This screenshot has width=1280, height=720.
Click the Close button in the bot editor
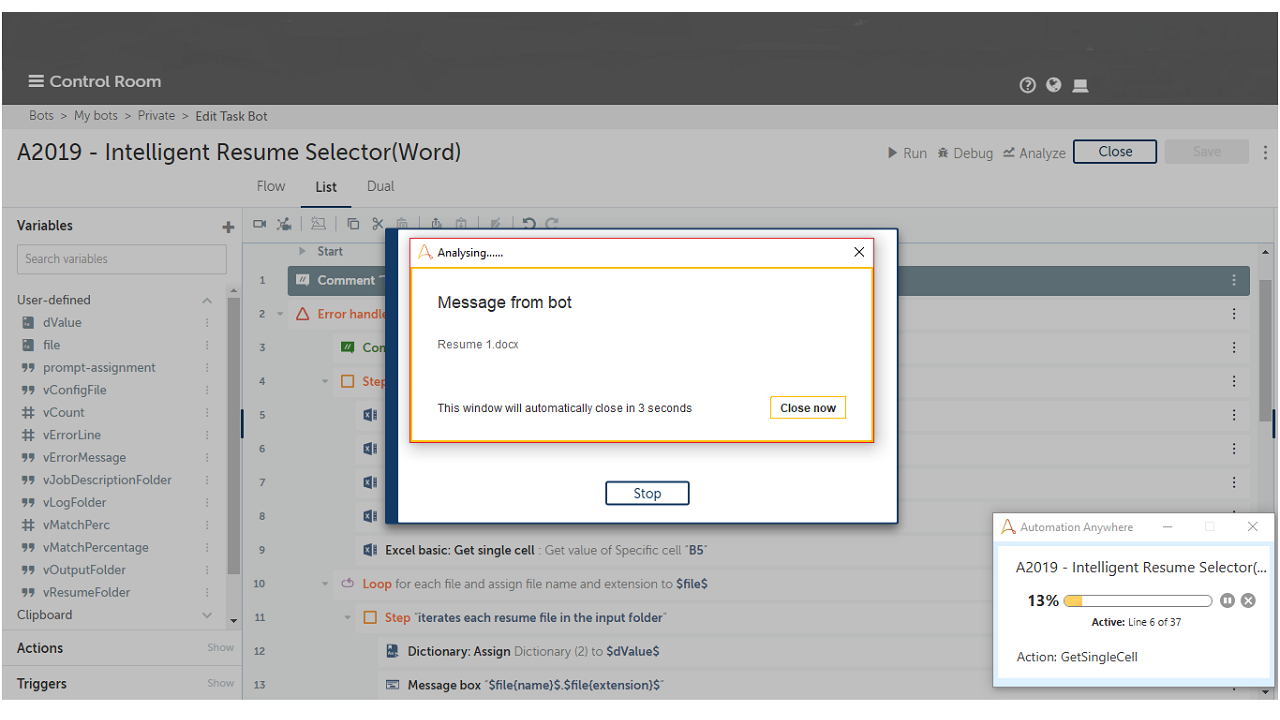tap(1115, 152)
